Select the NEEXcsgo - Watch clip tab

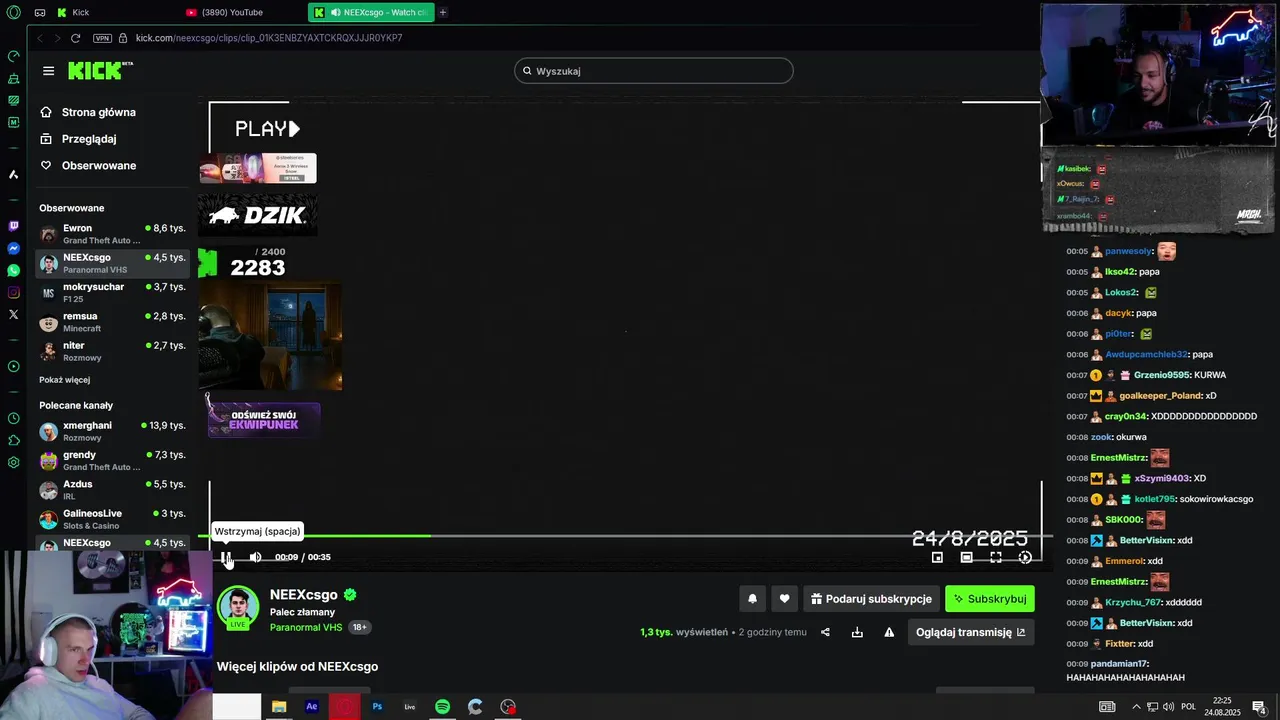371,12
